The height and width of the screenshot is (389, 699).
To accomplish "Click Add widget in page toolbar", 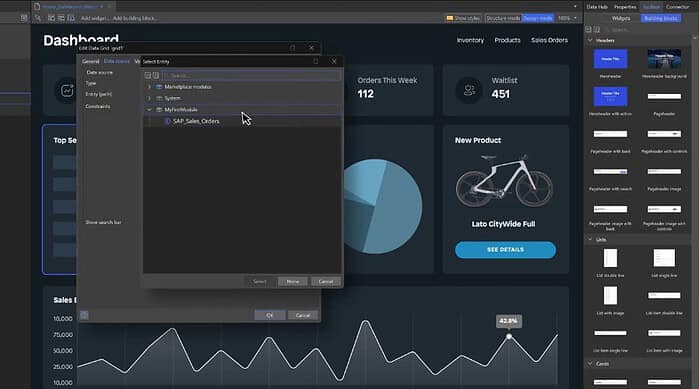I will pyautogui.click(x=95, y=18).
